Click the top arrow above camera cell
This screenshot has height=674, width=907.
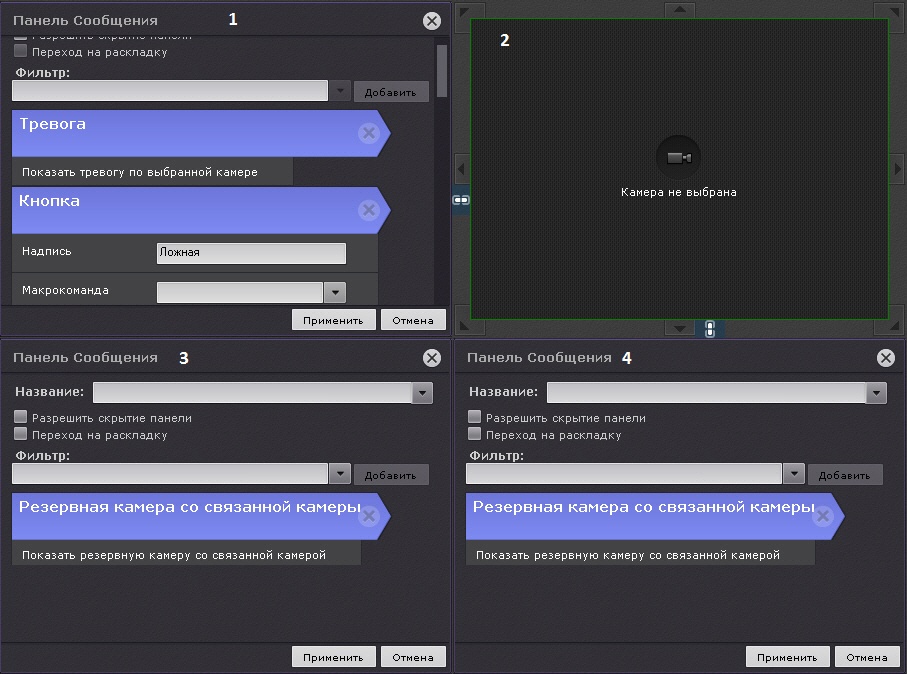(x=679, y=9)
